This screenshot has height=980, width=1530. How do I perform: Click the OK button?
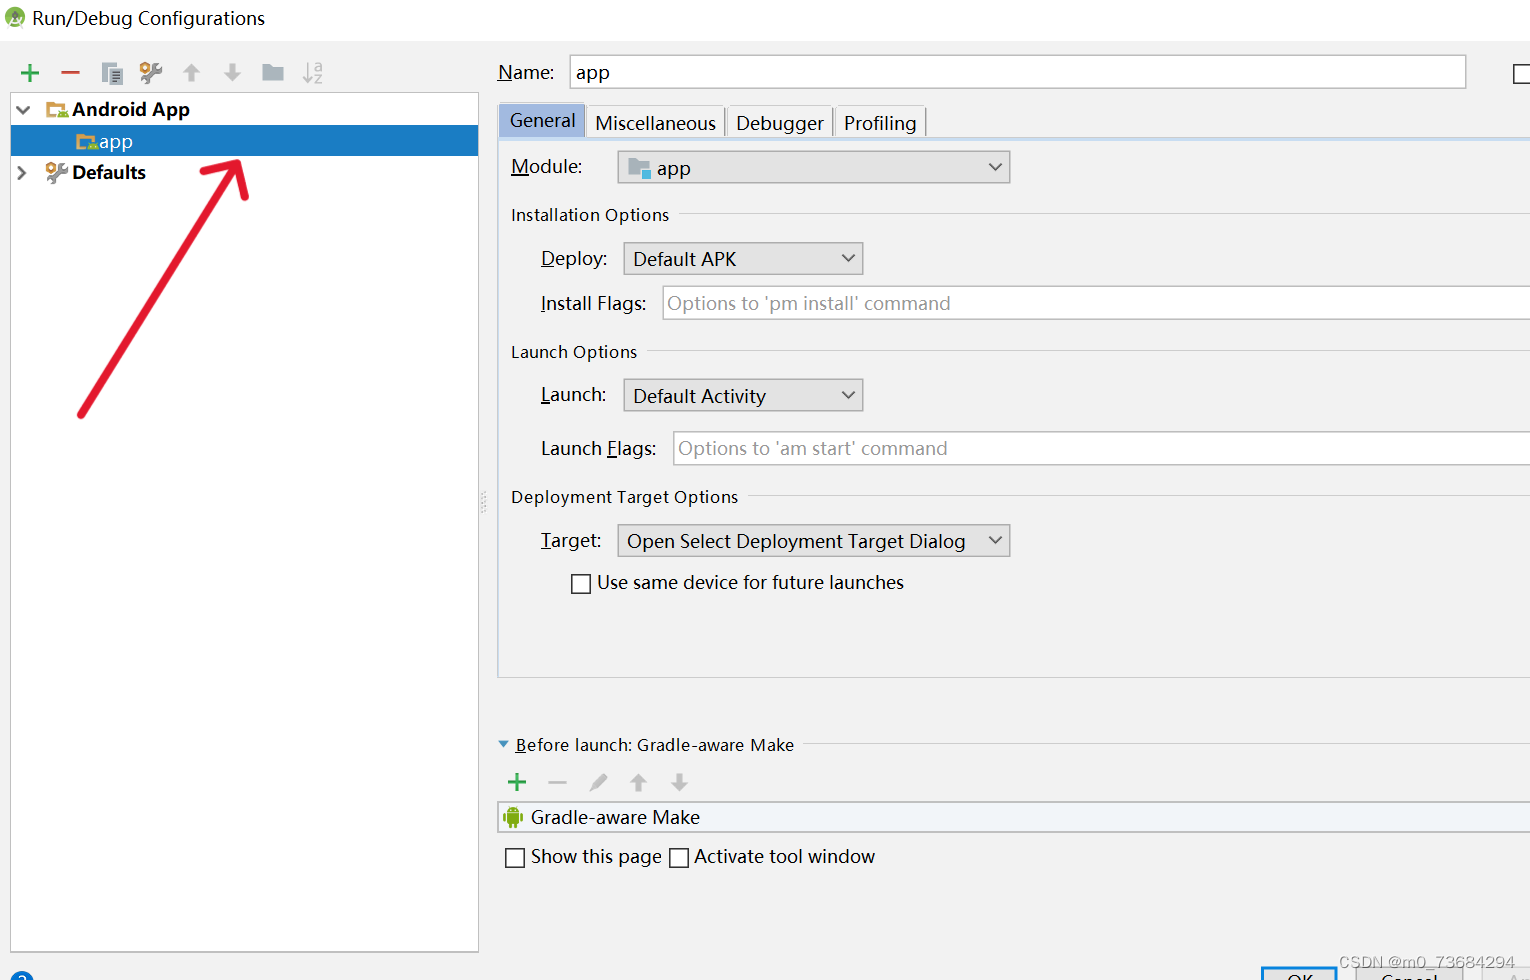pyautogui.click(x=1298, y=974)
